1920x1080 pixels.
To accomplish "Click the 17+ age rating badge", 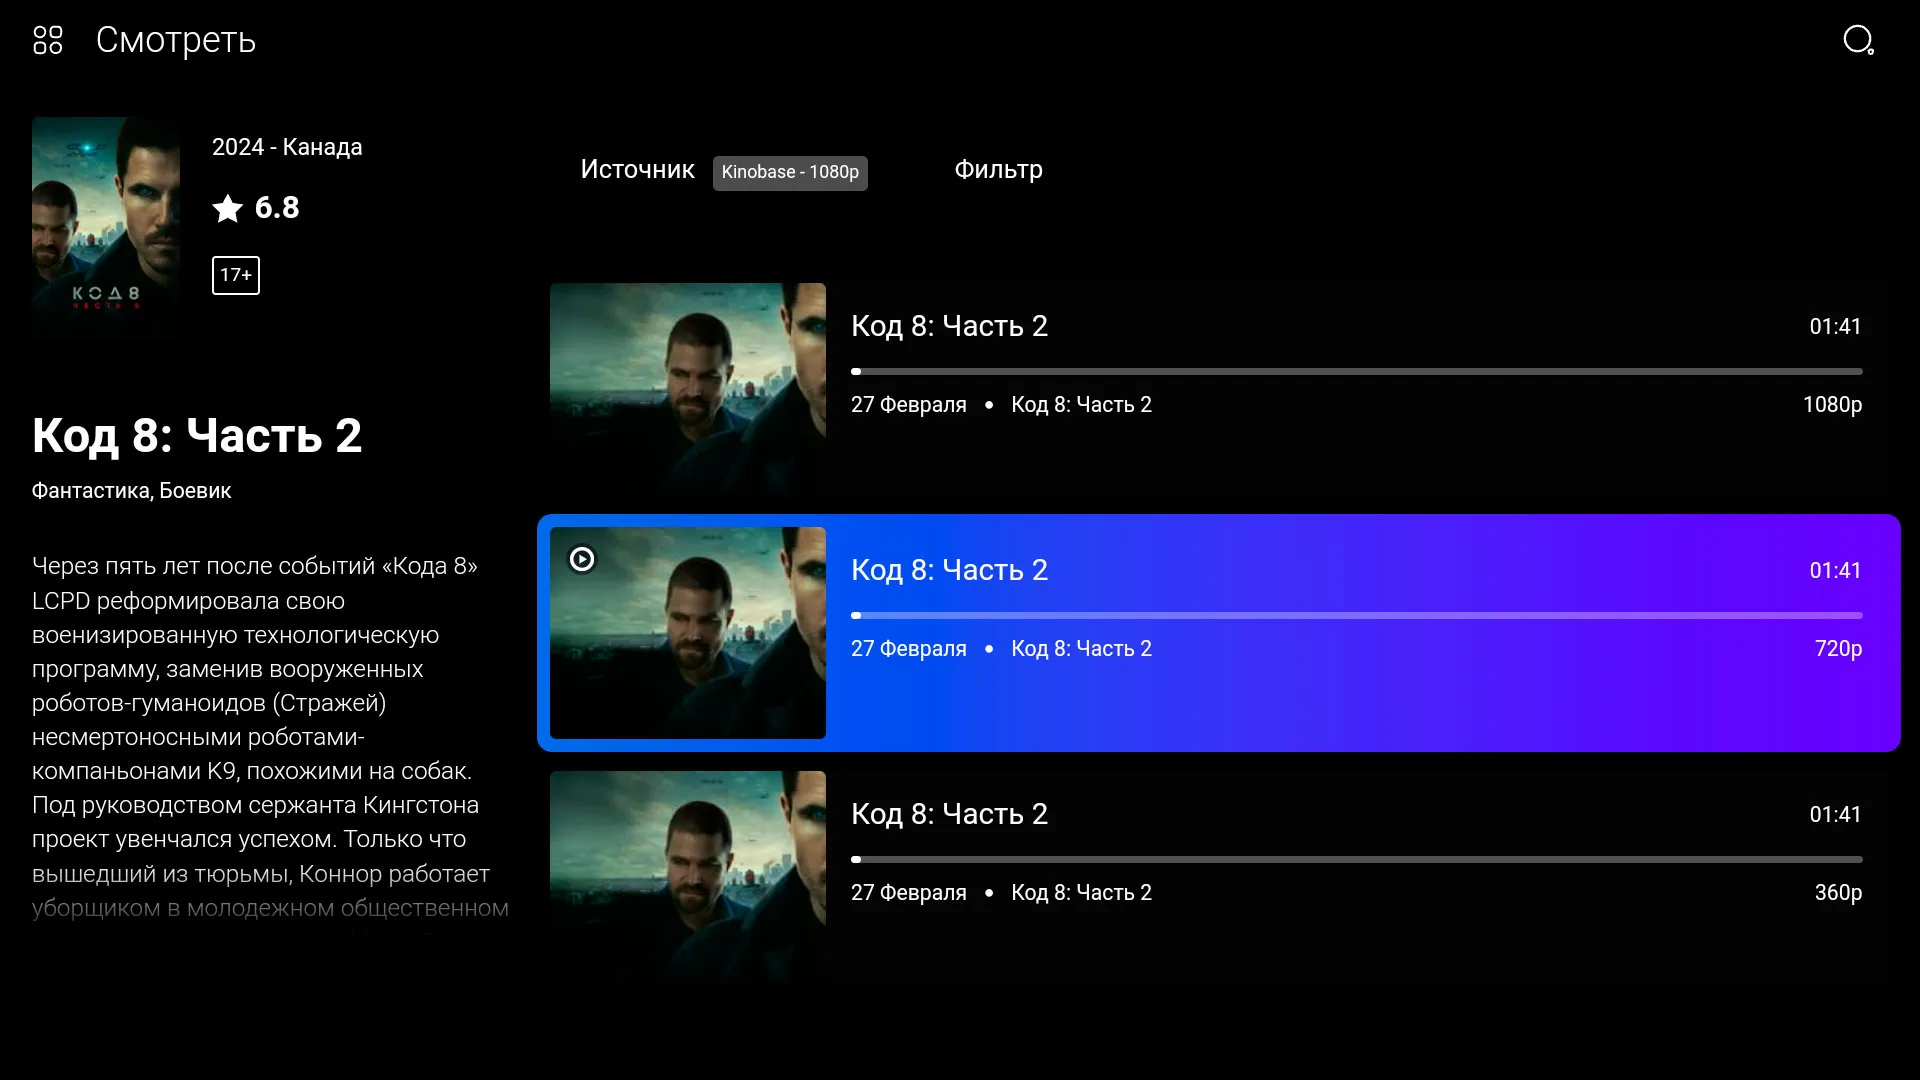I will (236, 275).
